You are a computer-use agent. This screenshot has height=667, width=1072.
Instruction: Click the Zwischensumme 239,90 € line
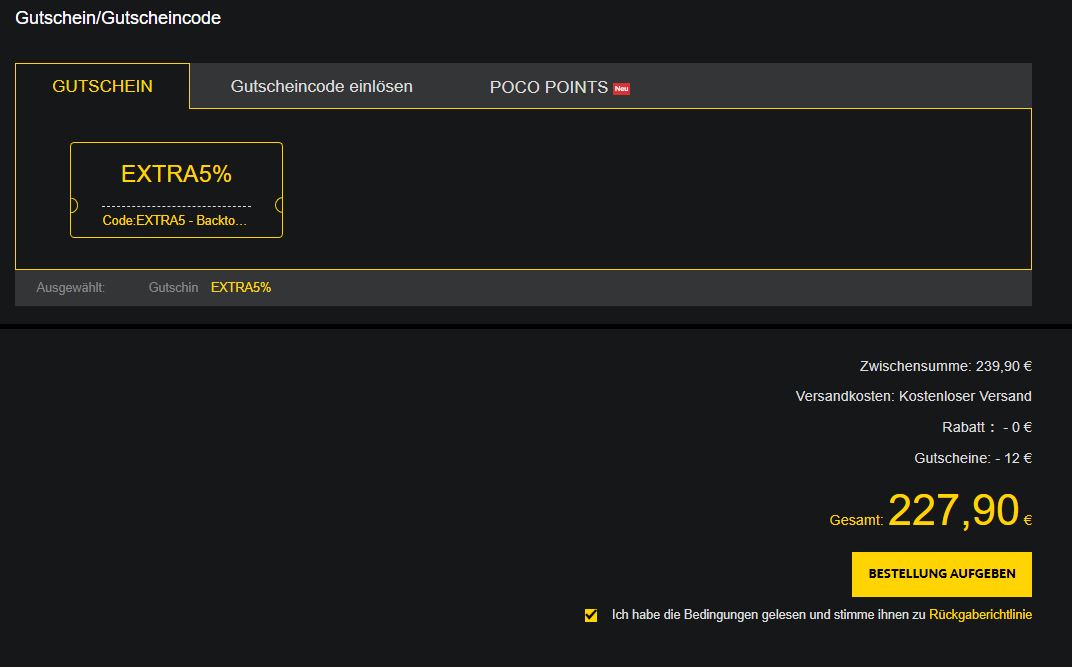point(945,366)
